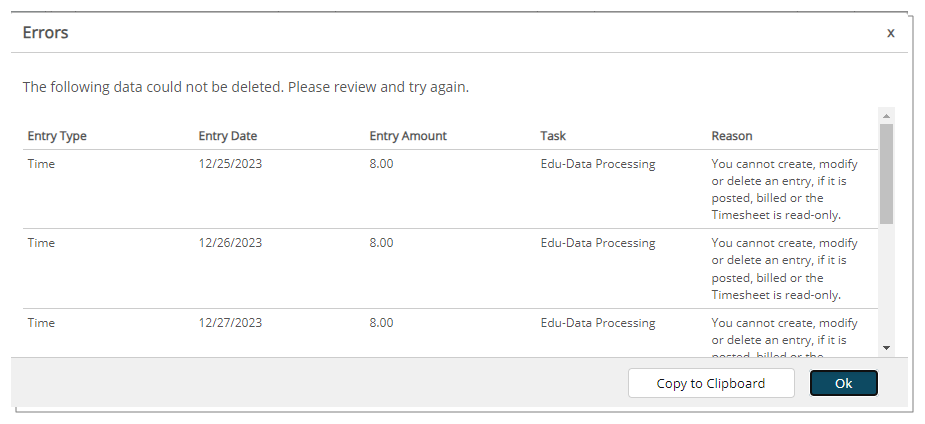
Task: Click the Reason column header
Action: coord(732,136)
